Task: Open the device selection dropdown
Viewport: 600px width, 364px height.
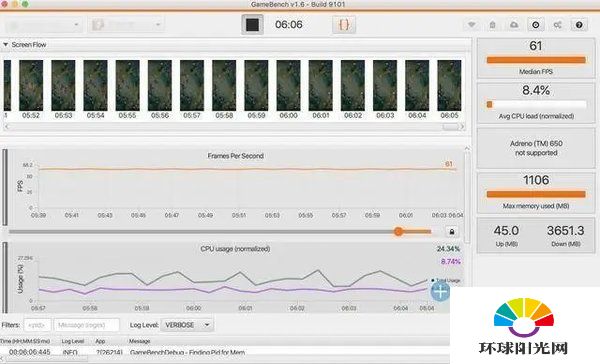Action: (43, 25)
